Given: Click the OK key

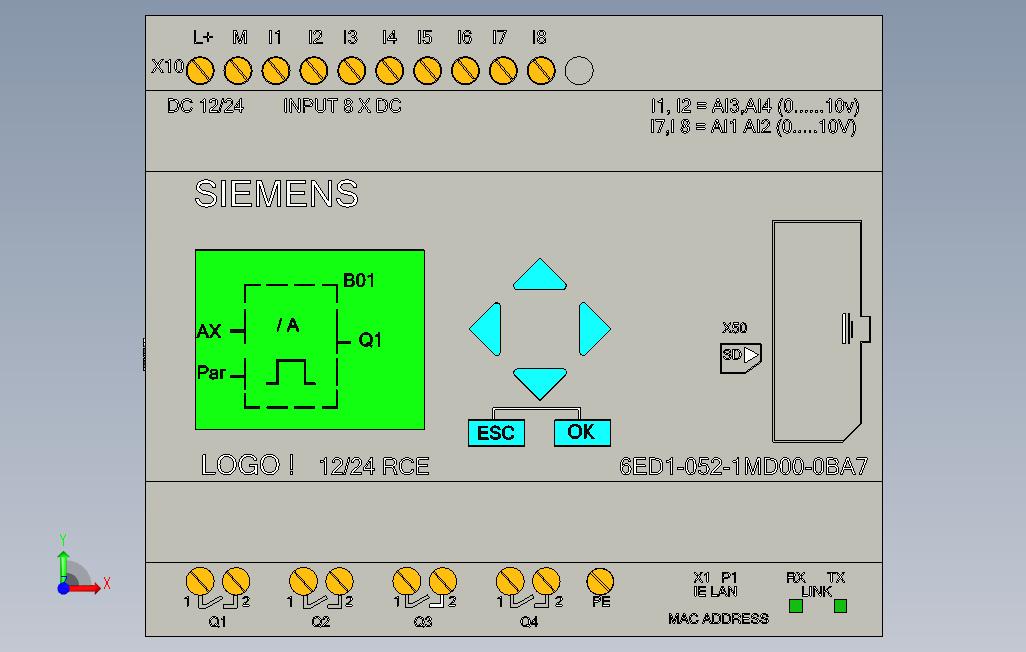Looking at the screenshot, I should coord(582,432).
